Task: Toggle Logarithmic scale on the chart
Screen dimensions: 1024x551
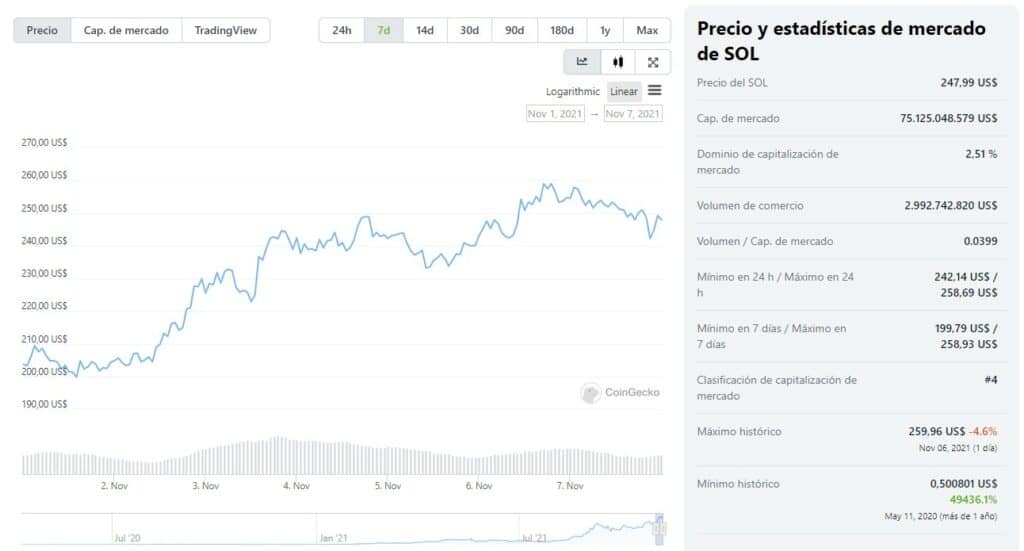Action: pos(573,91)
